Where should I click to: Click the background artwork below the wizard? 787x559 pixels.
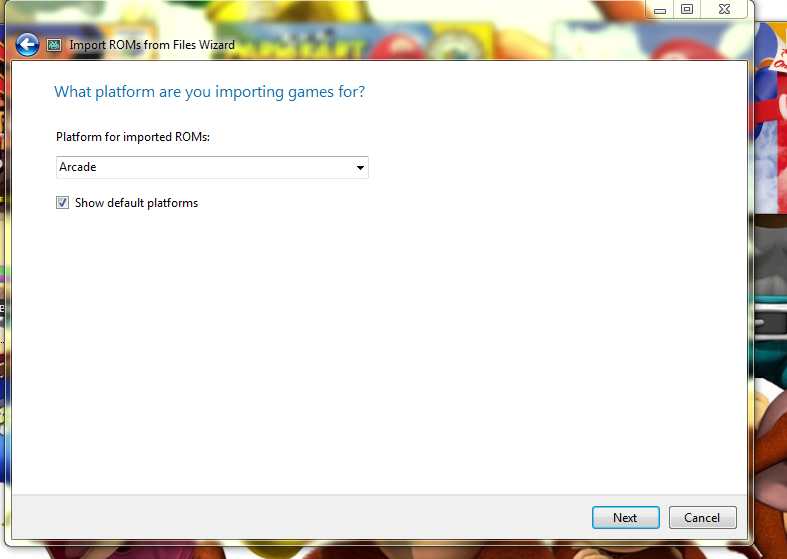[x=400, y=550]
